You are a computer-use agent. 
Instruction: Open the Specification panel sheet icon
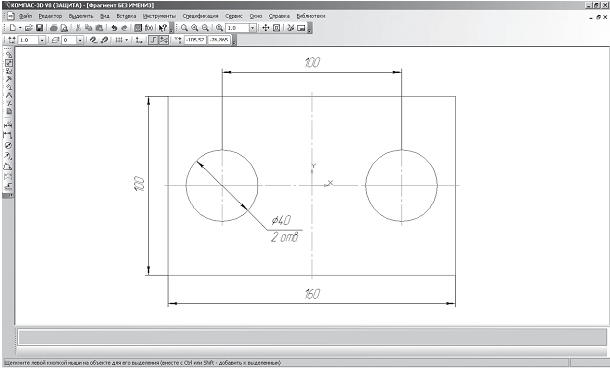[x=9, y=111]
